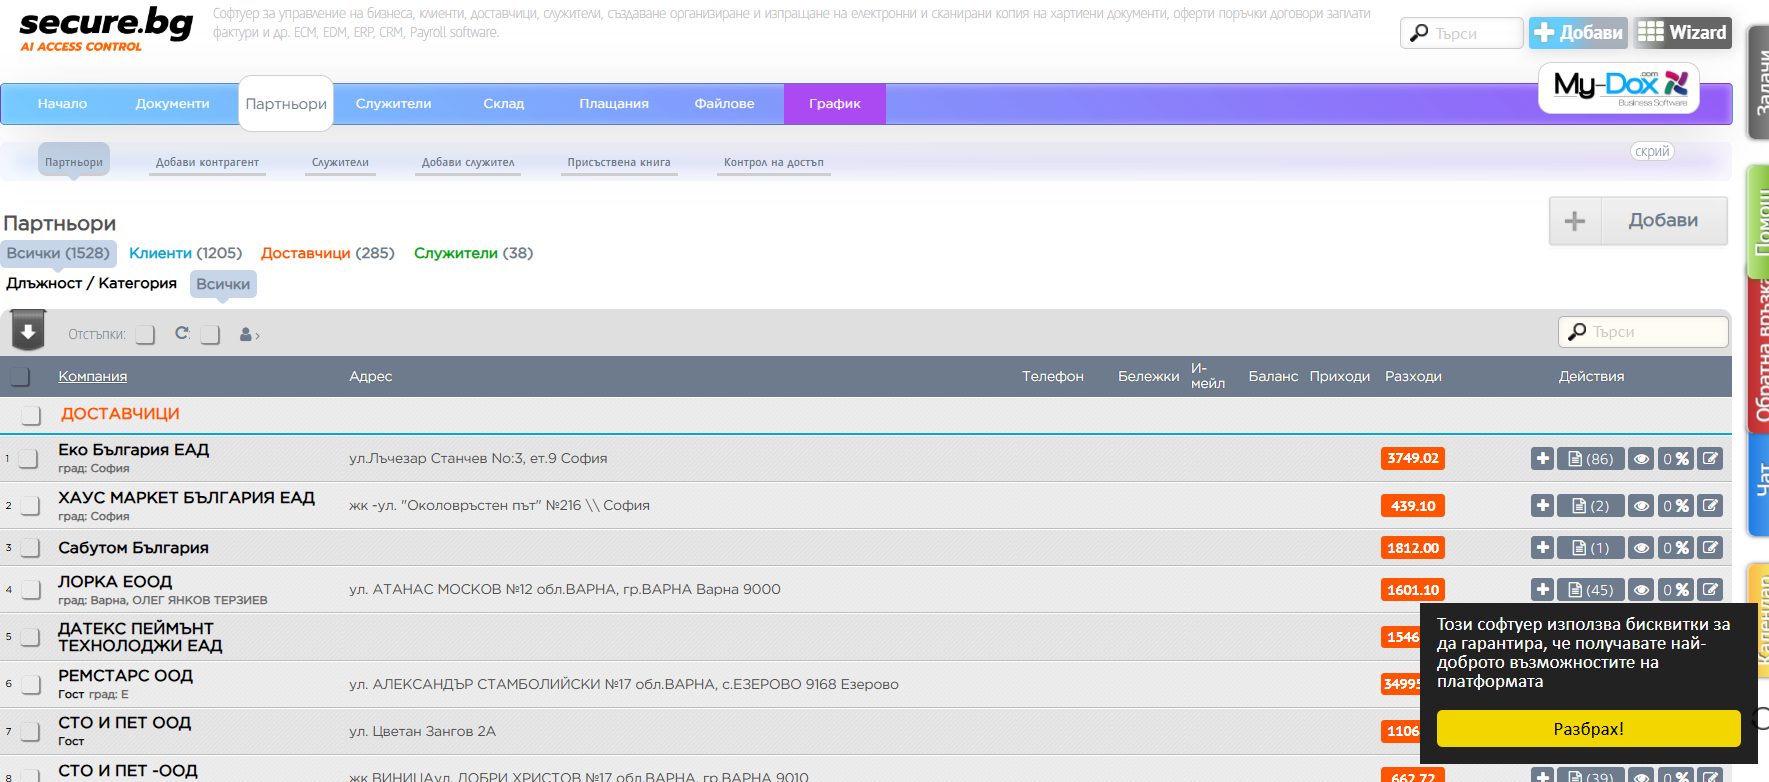This screenshot has width=1769, height=782.
Task: Enable the Отстъпки checkbox
Action: point(146,335)
